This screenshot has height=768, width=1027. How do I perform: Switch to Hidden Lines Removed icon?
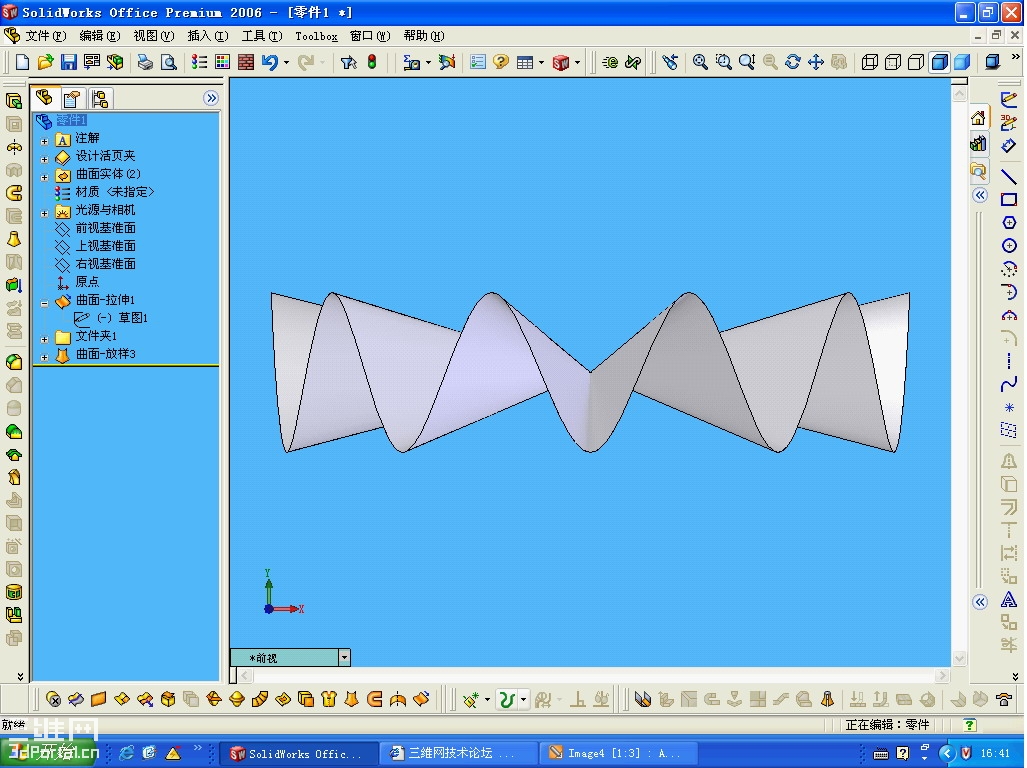click(916, 62)
